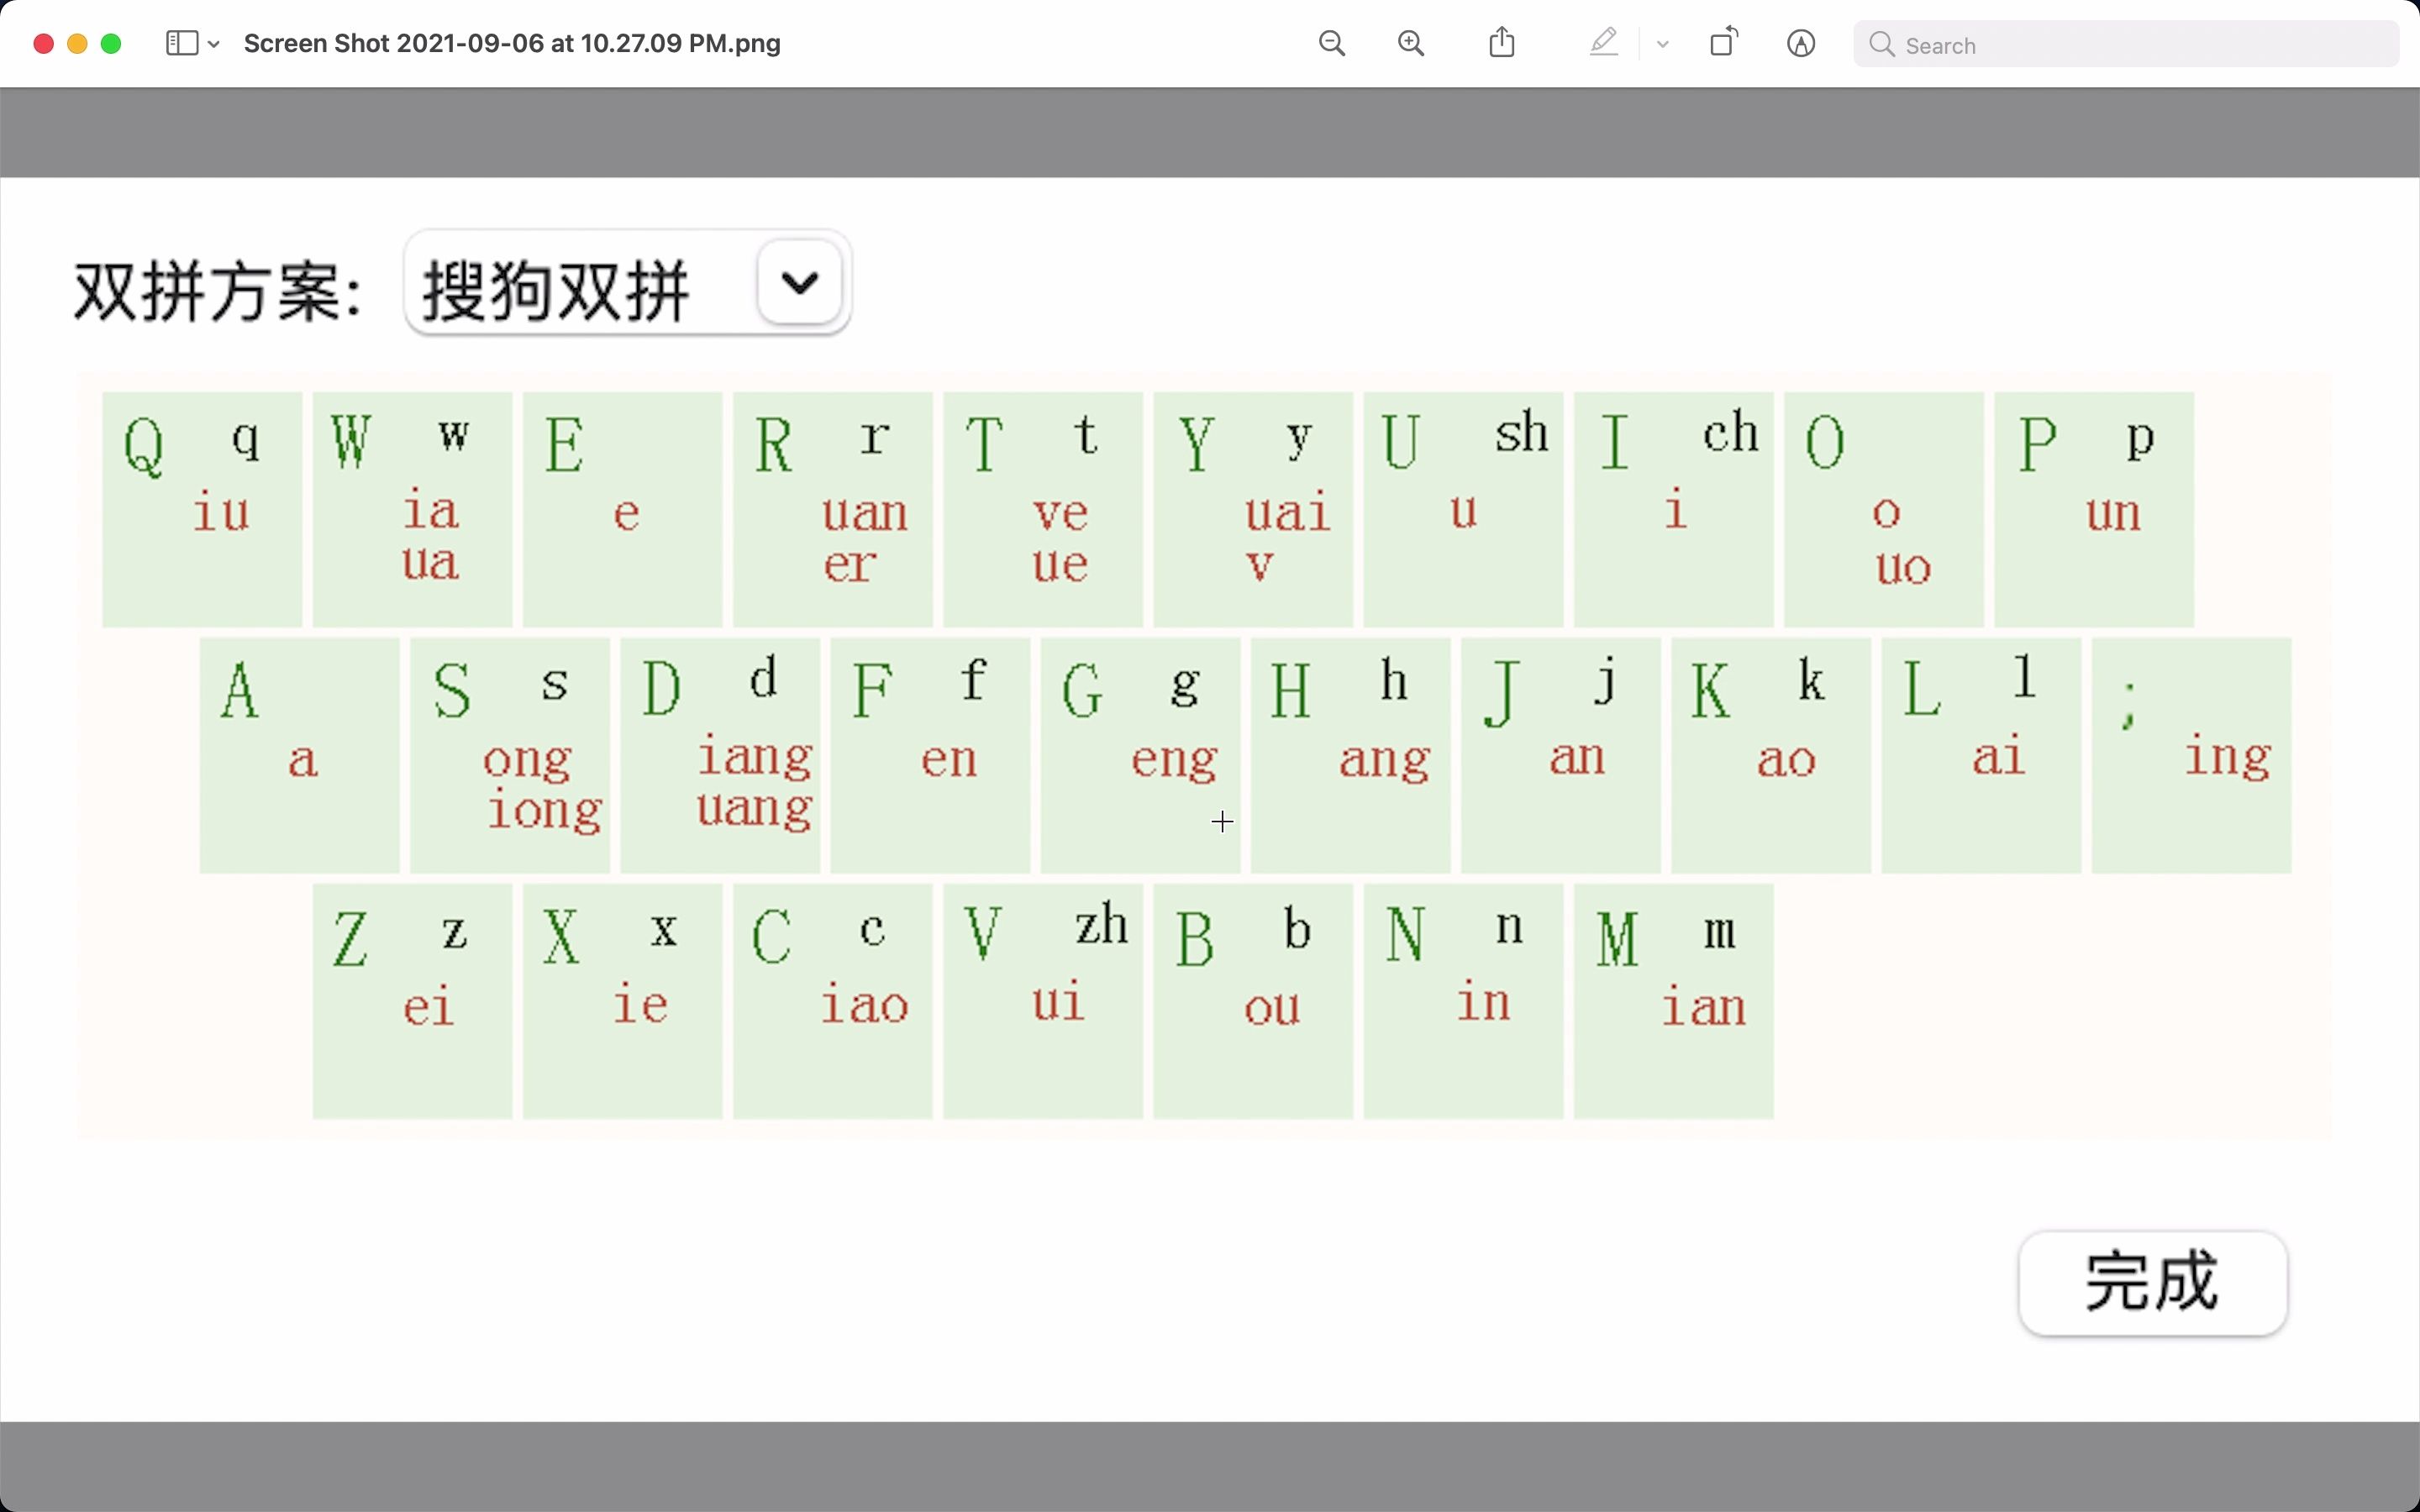Click the L key tile with ai

coord(1982,756)
